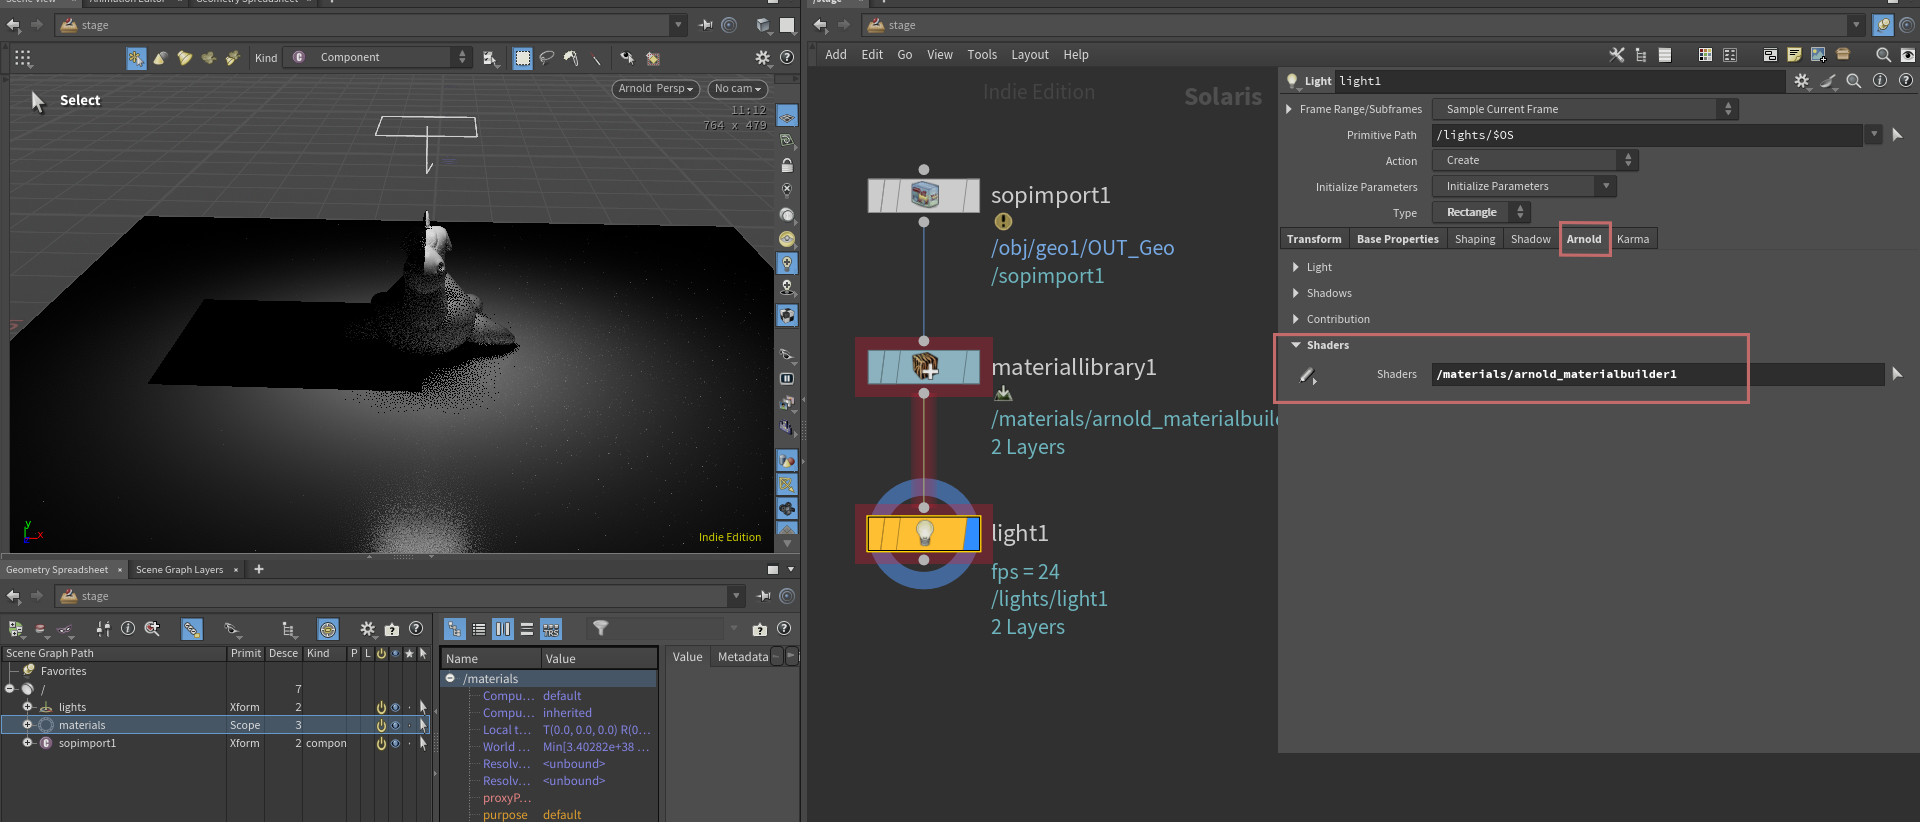This screenshot has width=1920, height=822.
Task: Expand the Contribution section
Action: click(x=1296, y=319)
